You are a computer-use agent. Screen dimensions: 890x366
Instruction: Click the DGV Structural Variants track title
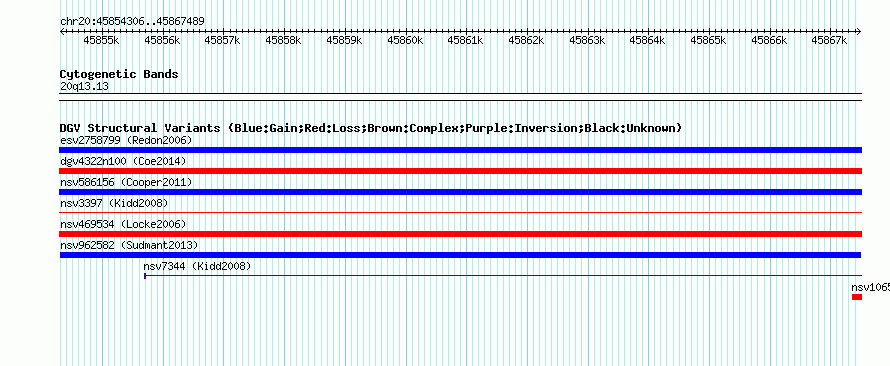pos(370,128)
